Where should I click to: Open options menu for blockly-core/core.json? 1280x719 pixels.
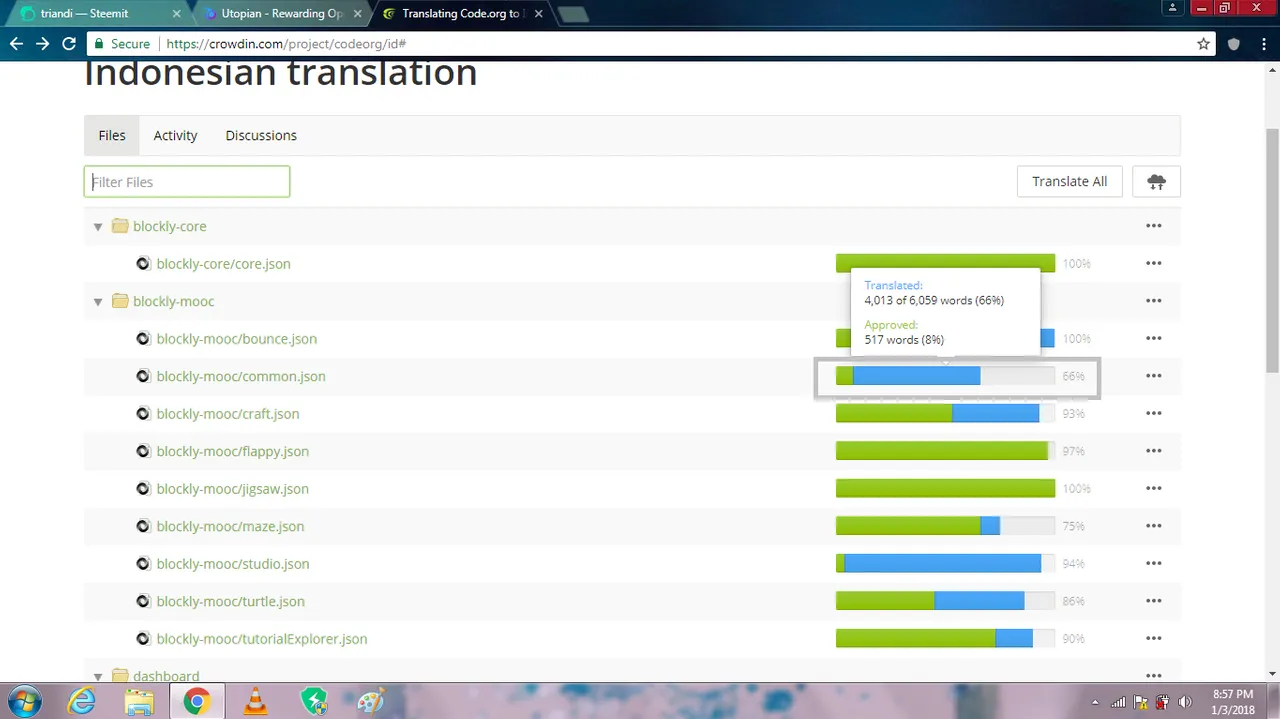1154,264
